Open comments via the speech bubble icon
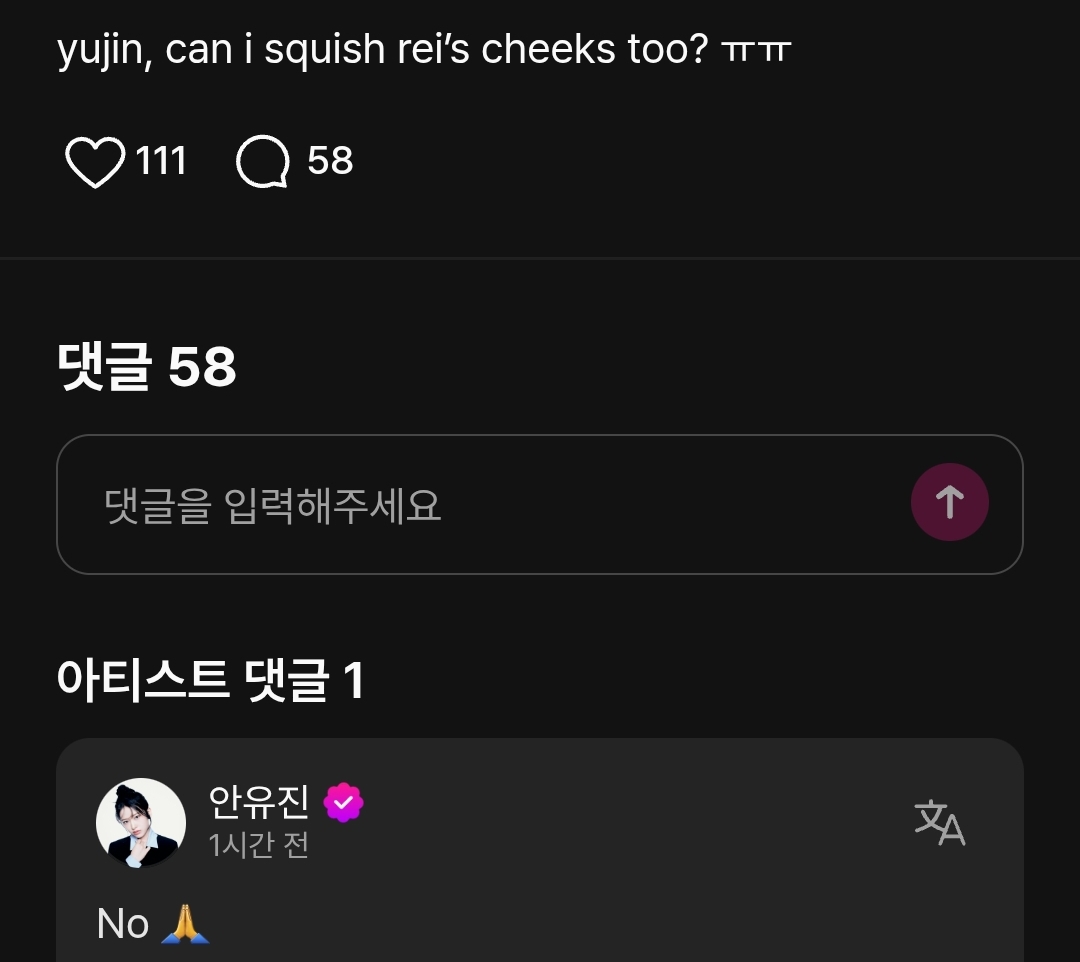 pyautogui.click(x=263, y=162)
